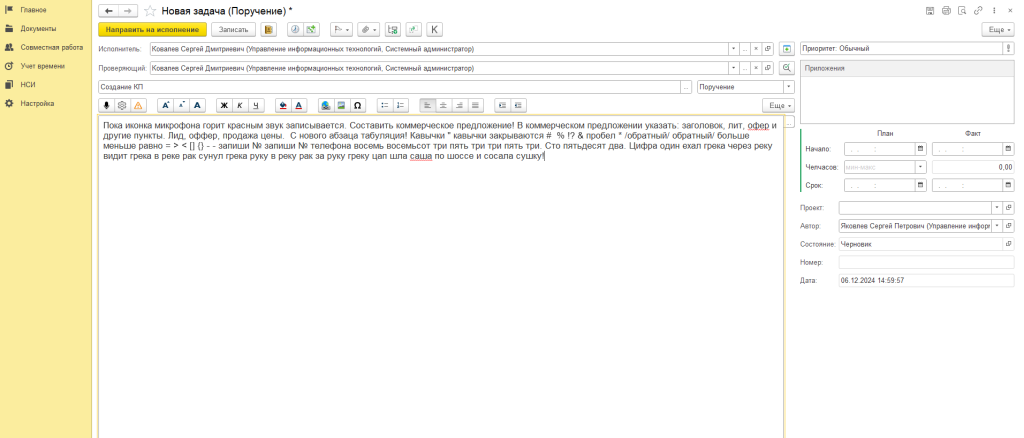The image size is (1024, 438).
Task: Click the microphone voice input icon
Action: [107, 105]
